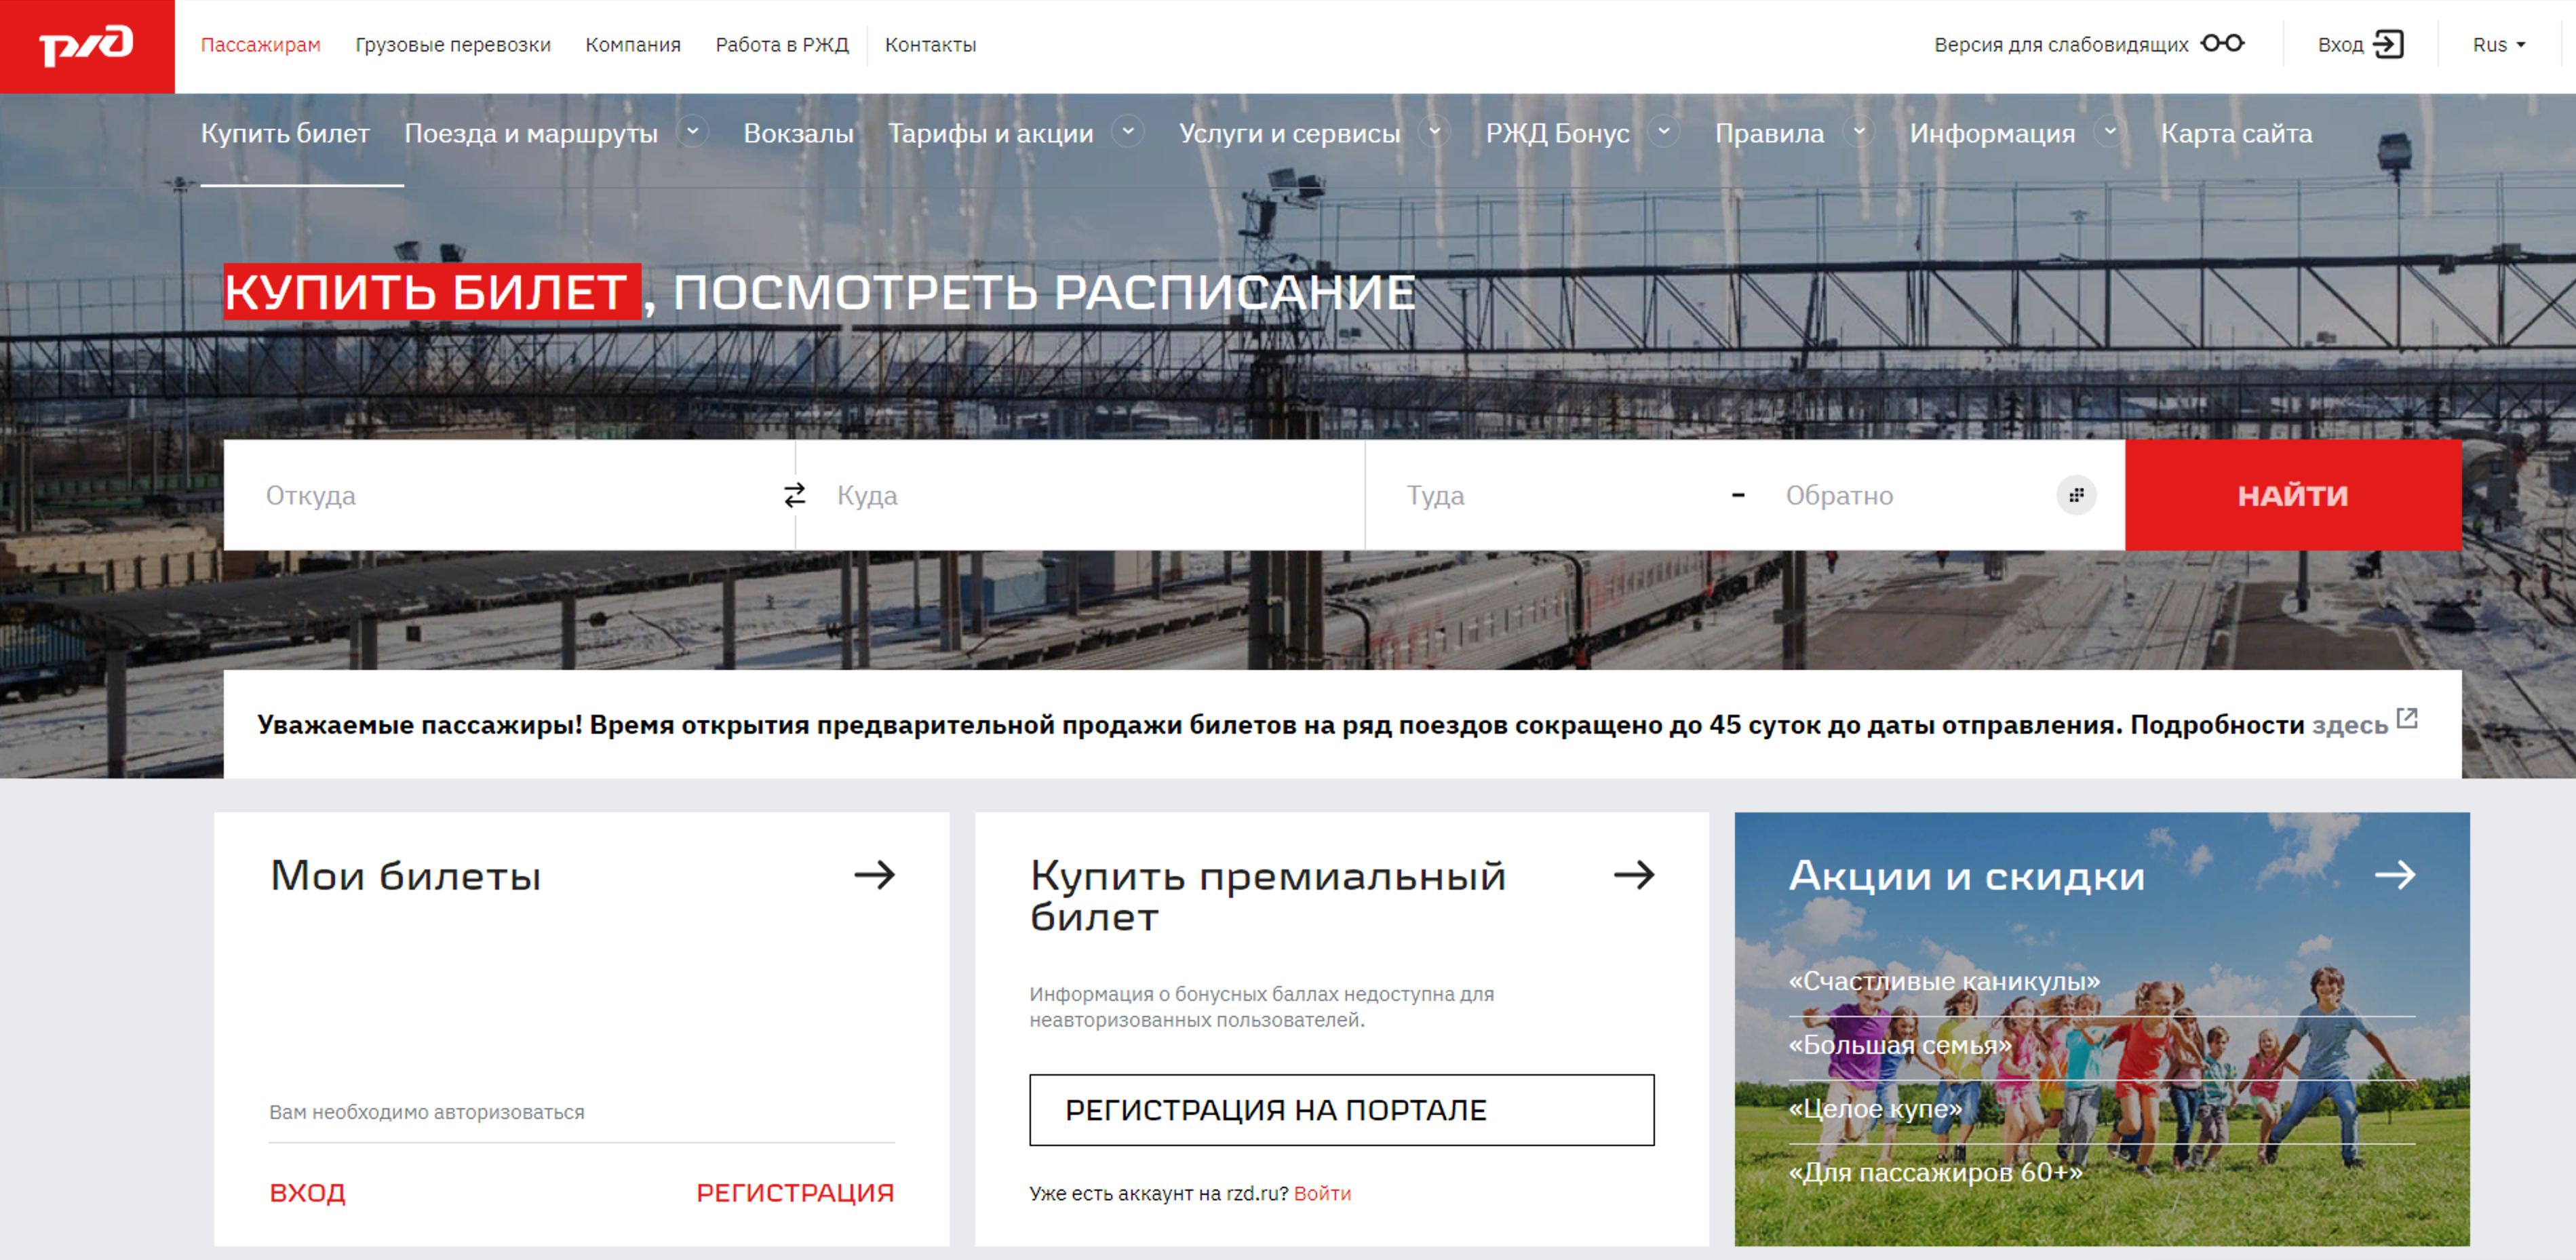Open «Большая семья» promotion
The height and width of the screenshot is (1260, 2576).
point(1900,1045)
